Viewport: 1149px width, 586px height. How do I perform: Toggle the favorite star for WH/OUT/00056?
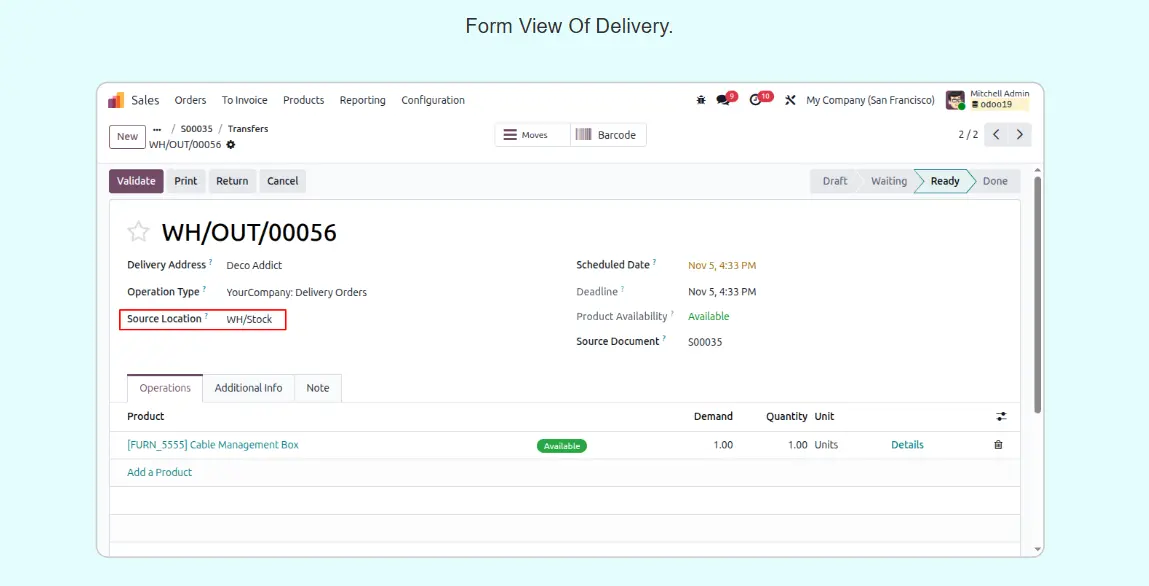(138, 233)
